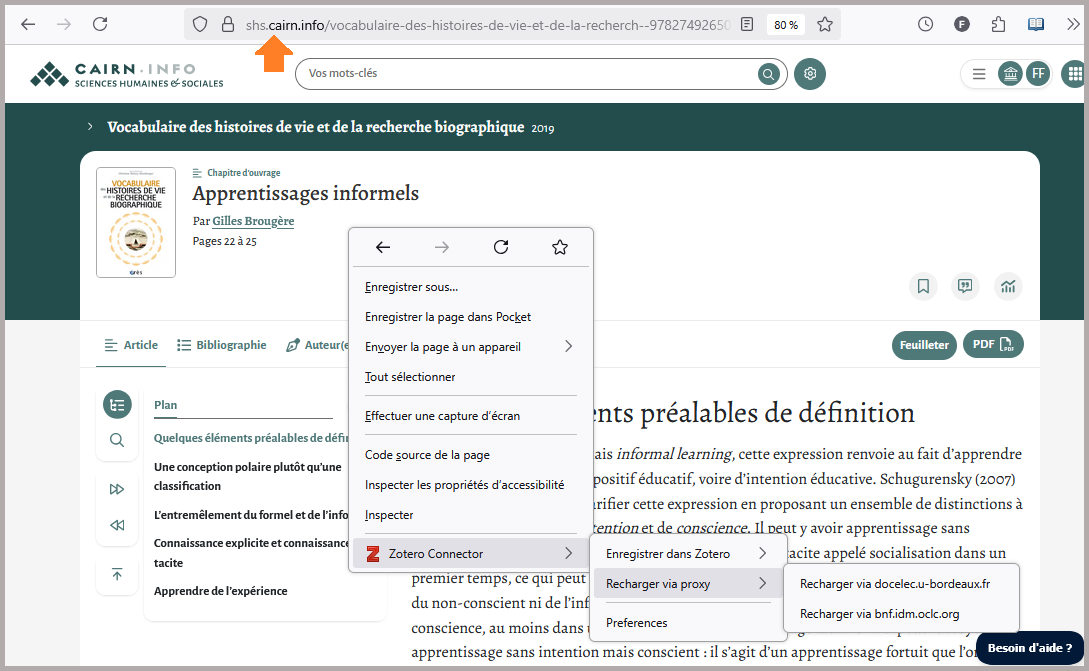This screenshot has height=671, width=1089.
Task: Click context menu bookmark star
Action: click(x=560, y=247)
